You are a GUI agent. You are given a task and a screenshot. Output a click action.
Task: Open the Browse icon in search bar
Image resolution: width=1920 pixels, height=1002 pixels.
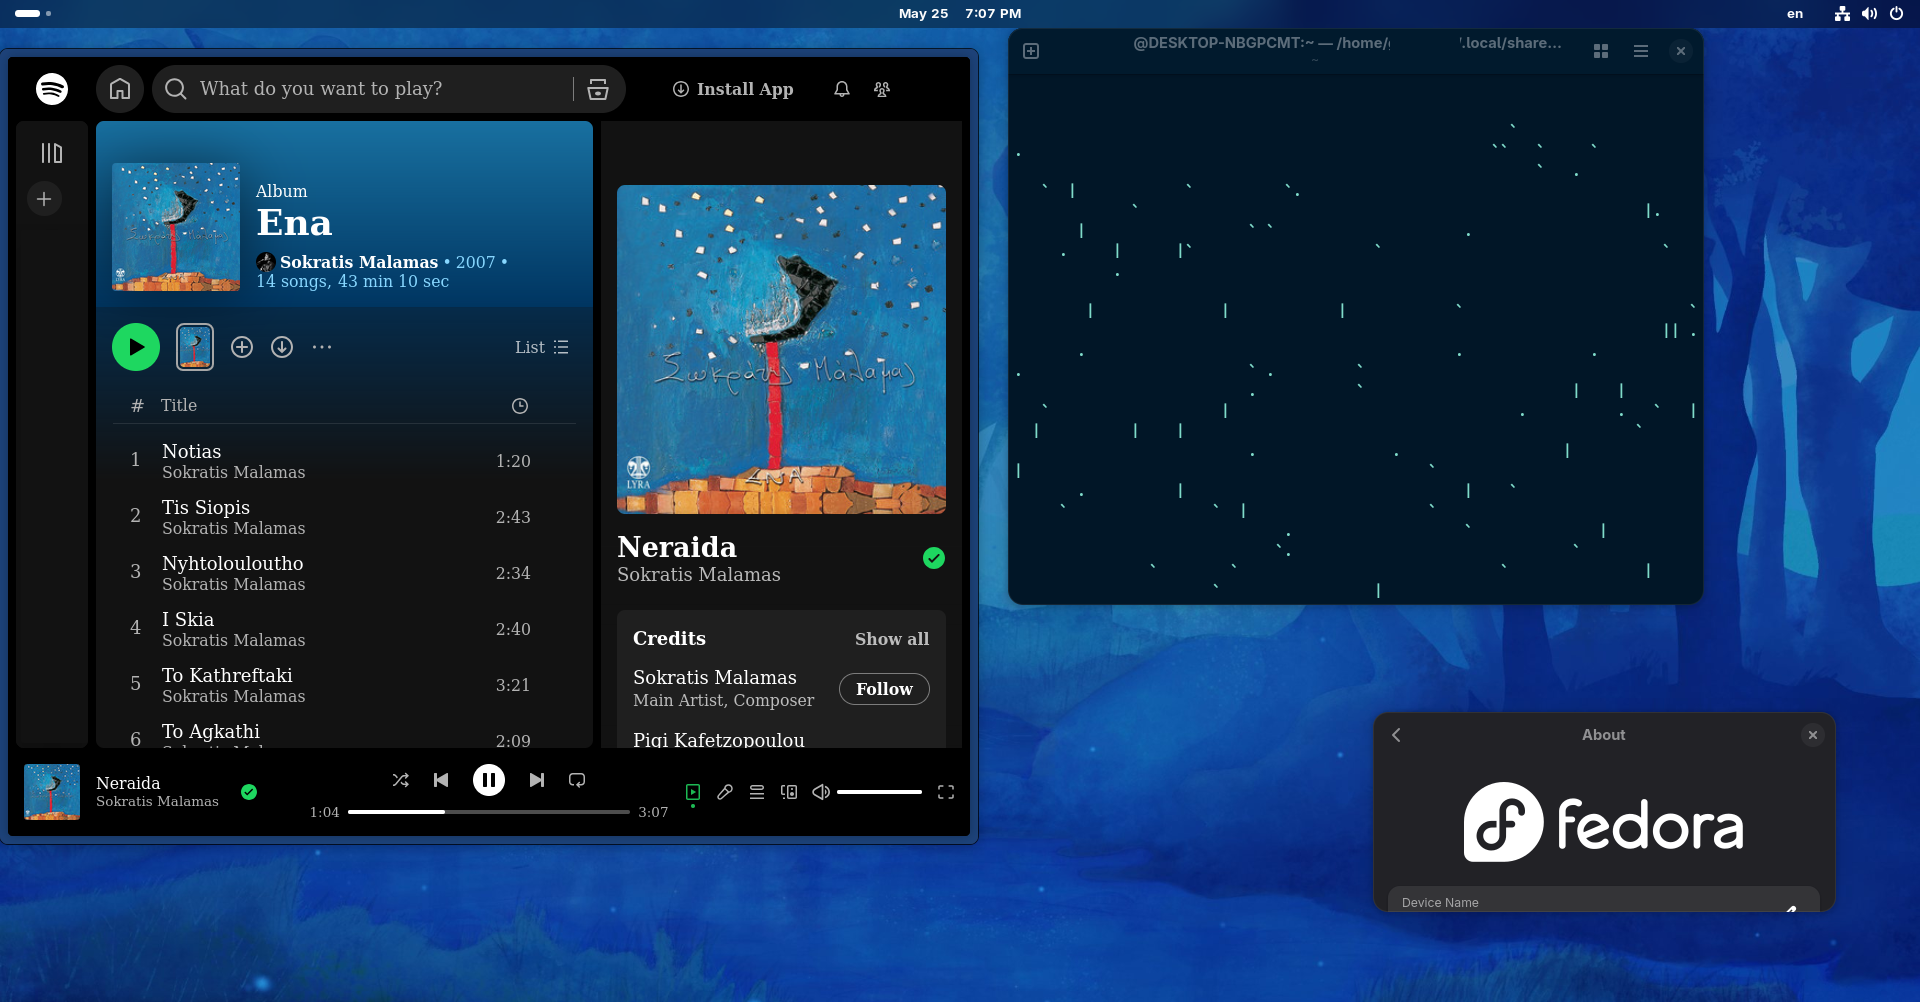click(x=598, y=89)
